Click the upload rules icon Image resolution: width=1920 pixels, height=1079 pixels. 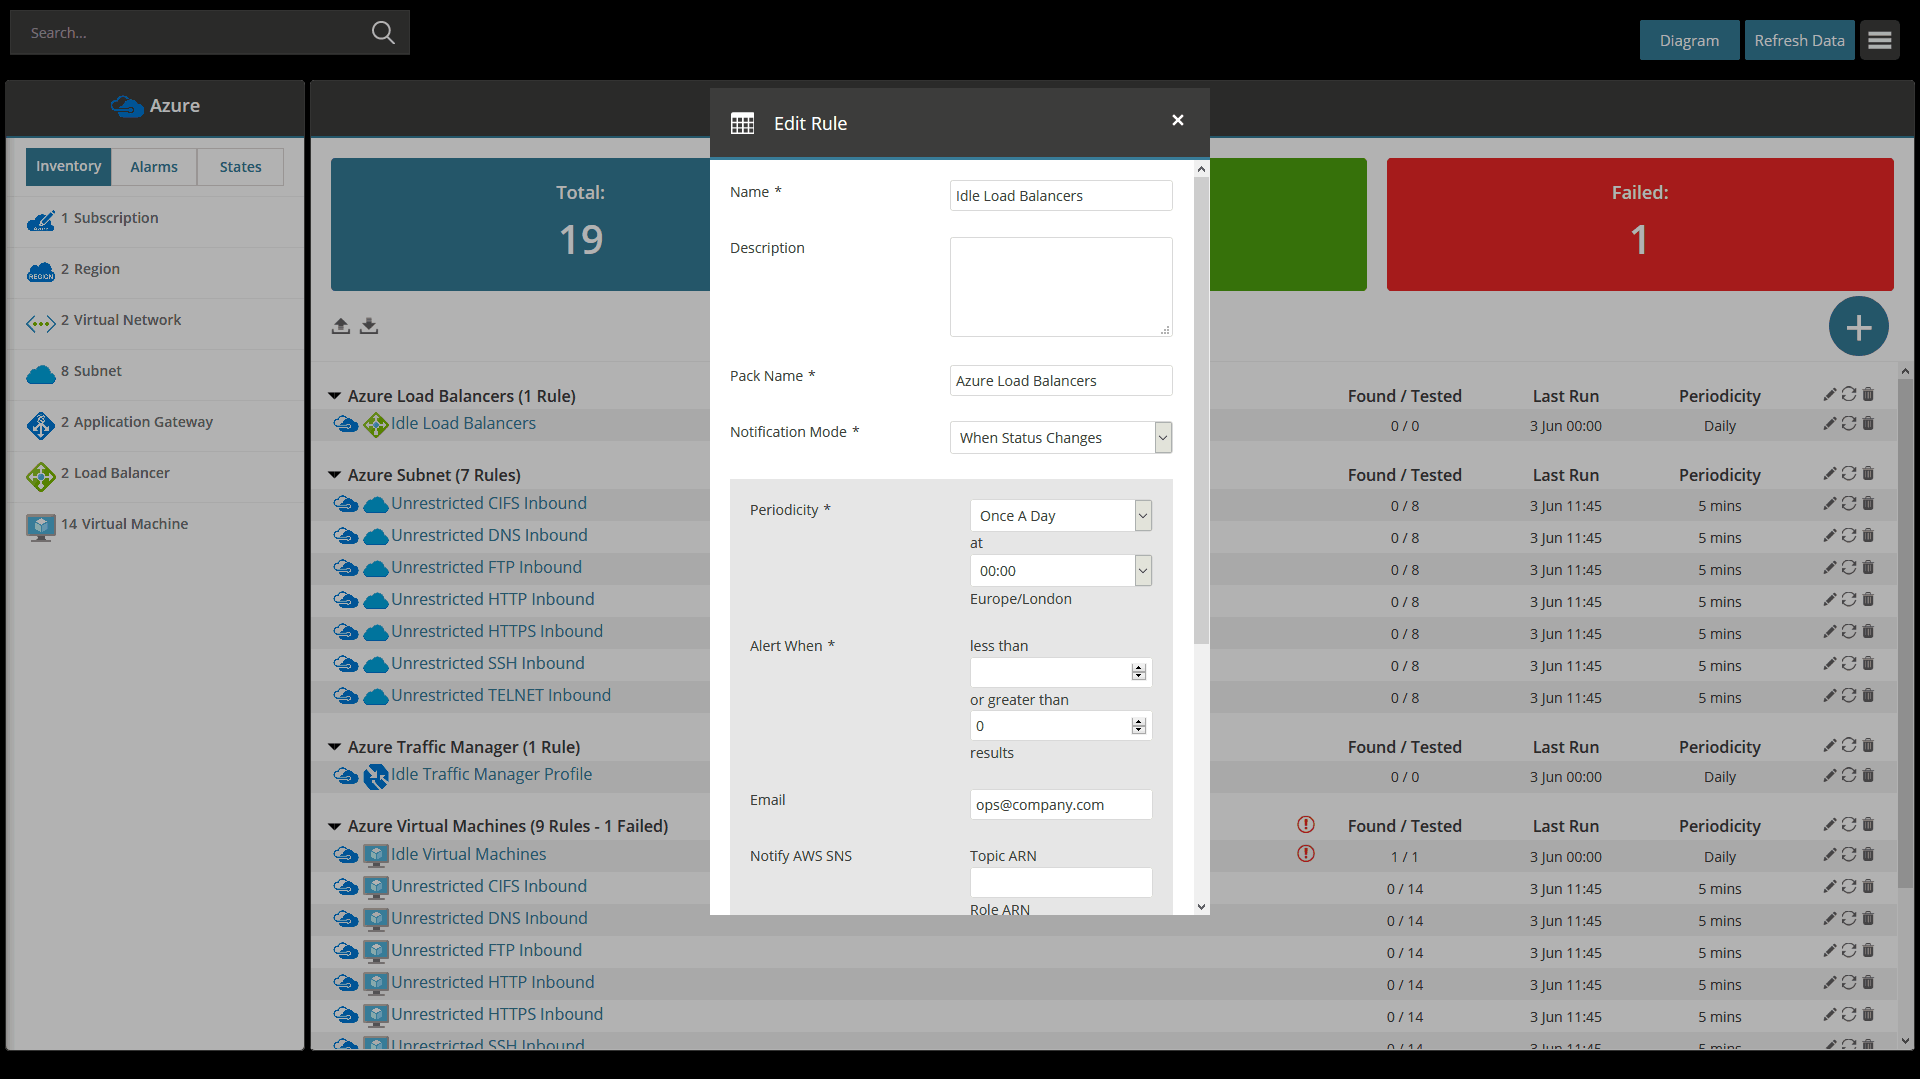click(341, 326)
